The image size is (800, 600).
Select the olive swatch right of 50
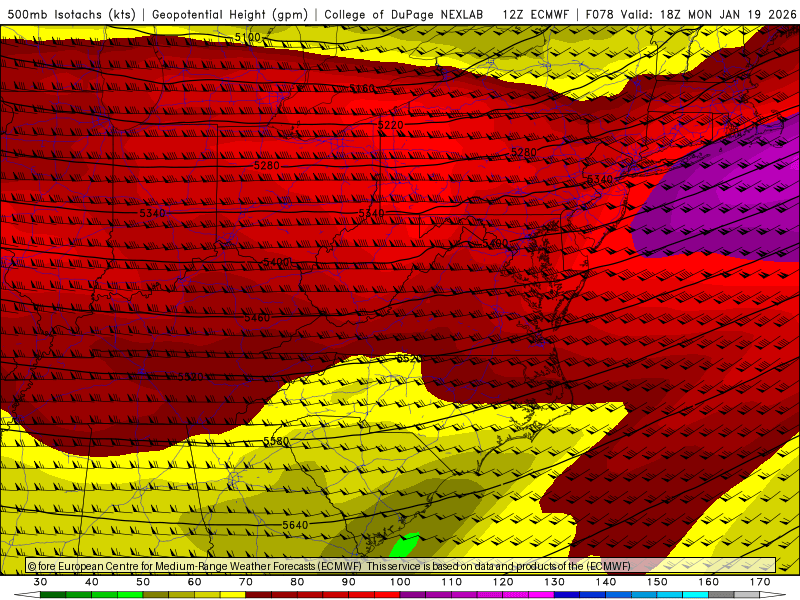pyautogui.click(x=156, y=595)
